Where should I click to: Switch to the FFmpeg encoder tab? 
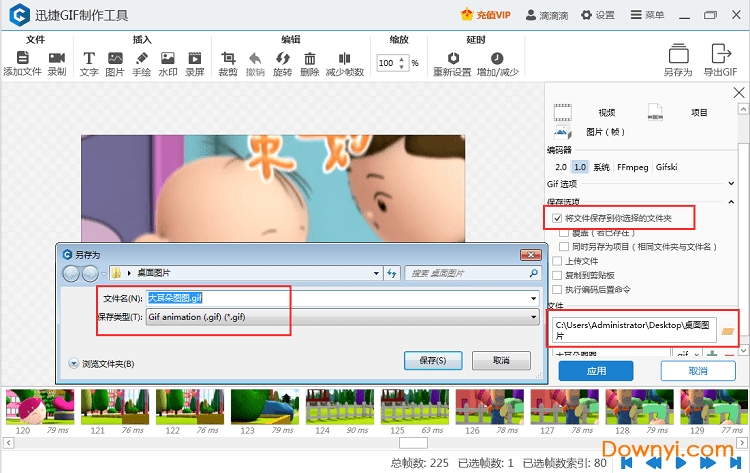(x=633, y=167)
